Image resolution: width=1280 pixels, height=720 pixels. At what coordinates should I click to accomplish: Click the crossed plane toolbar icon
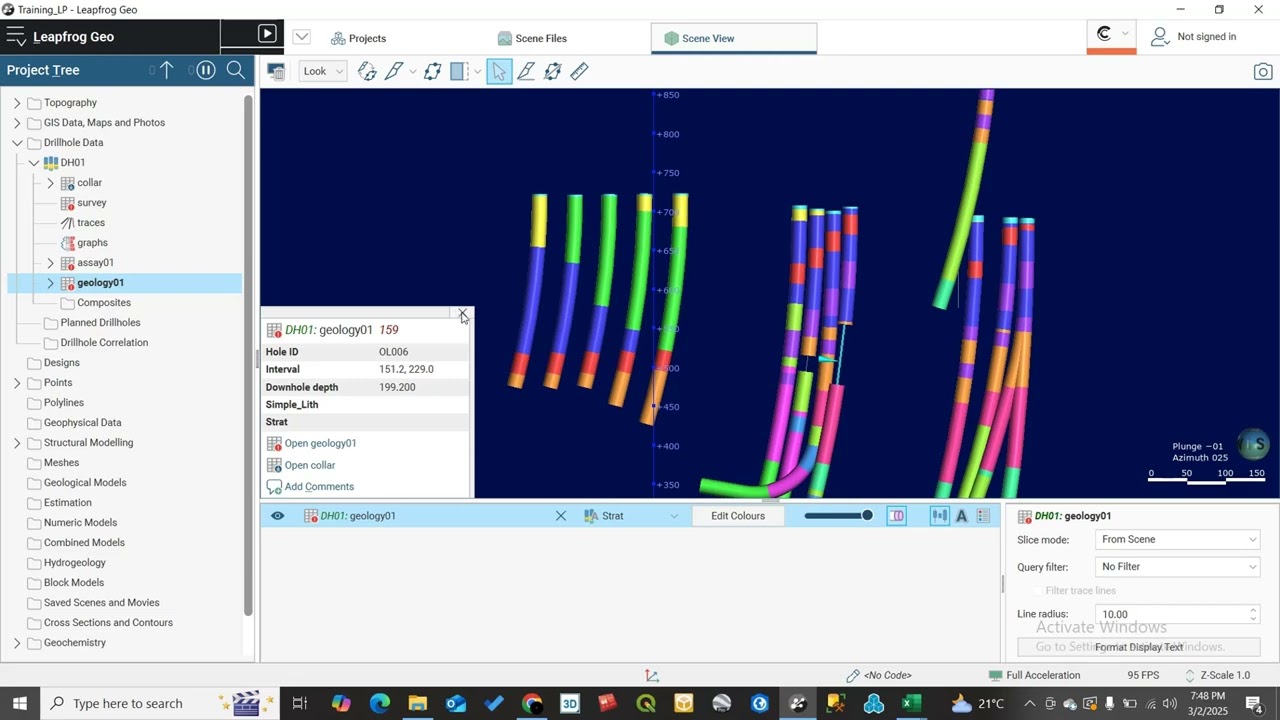[552, 71]
